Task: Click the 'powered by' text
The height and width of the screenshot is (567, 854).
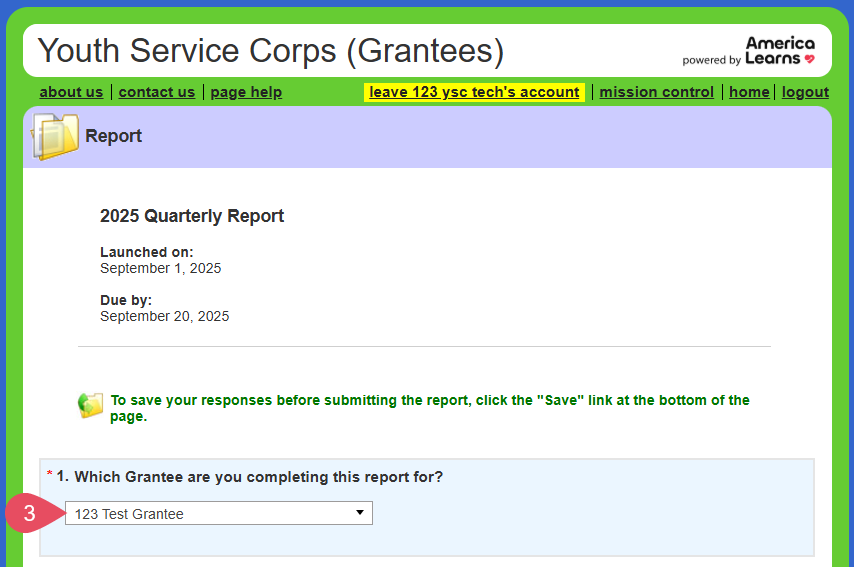Action: [x=711, y=60]
